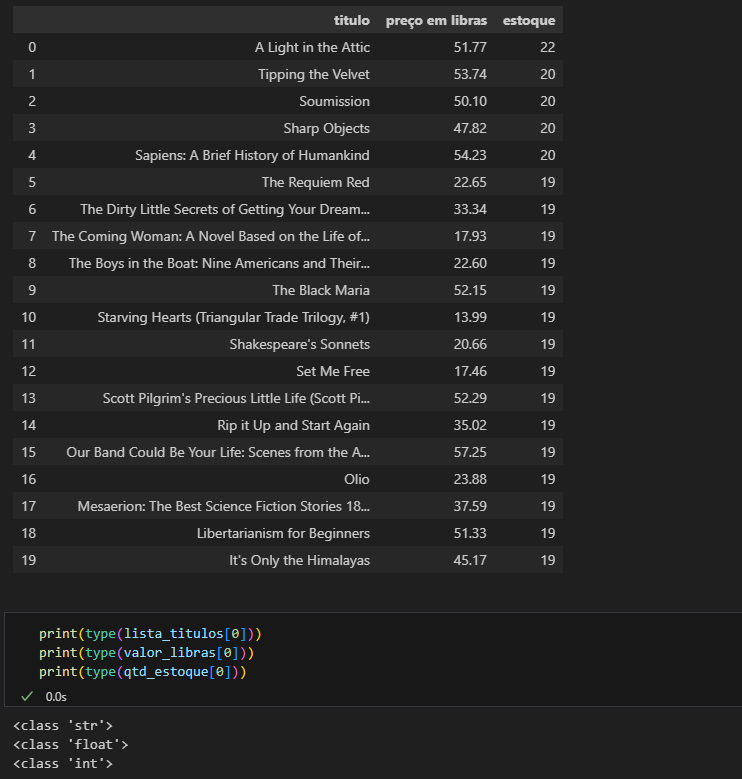Select output line <class 'int'>

pos(63,763)
